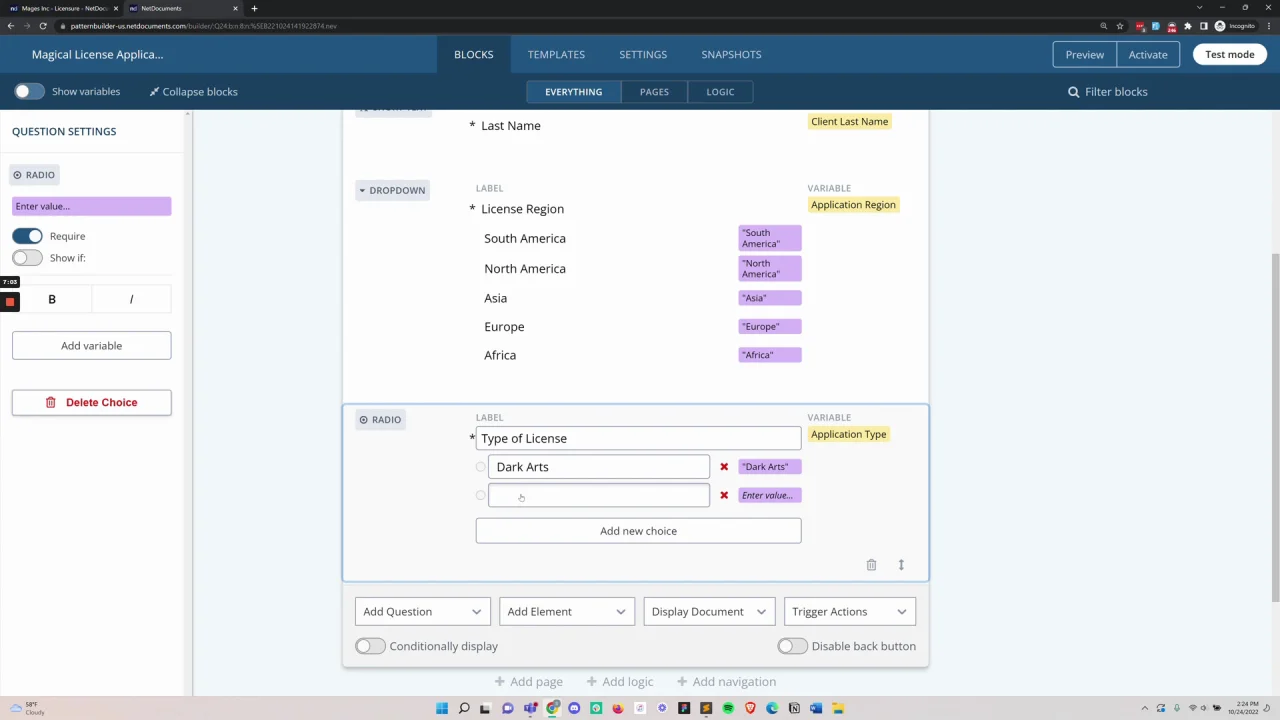The width and height of the screenshot is (1280, 720).
Task: Open the Trigger Actions dropdown
Action: [849, 612]
